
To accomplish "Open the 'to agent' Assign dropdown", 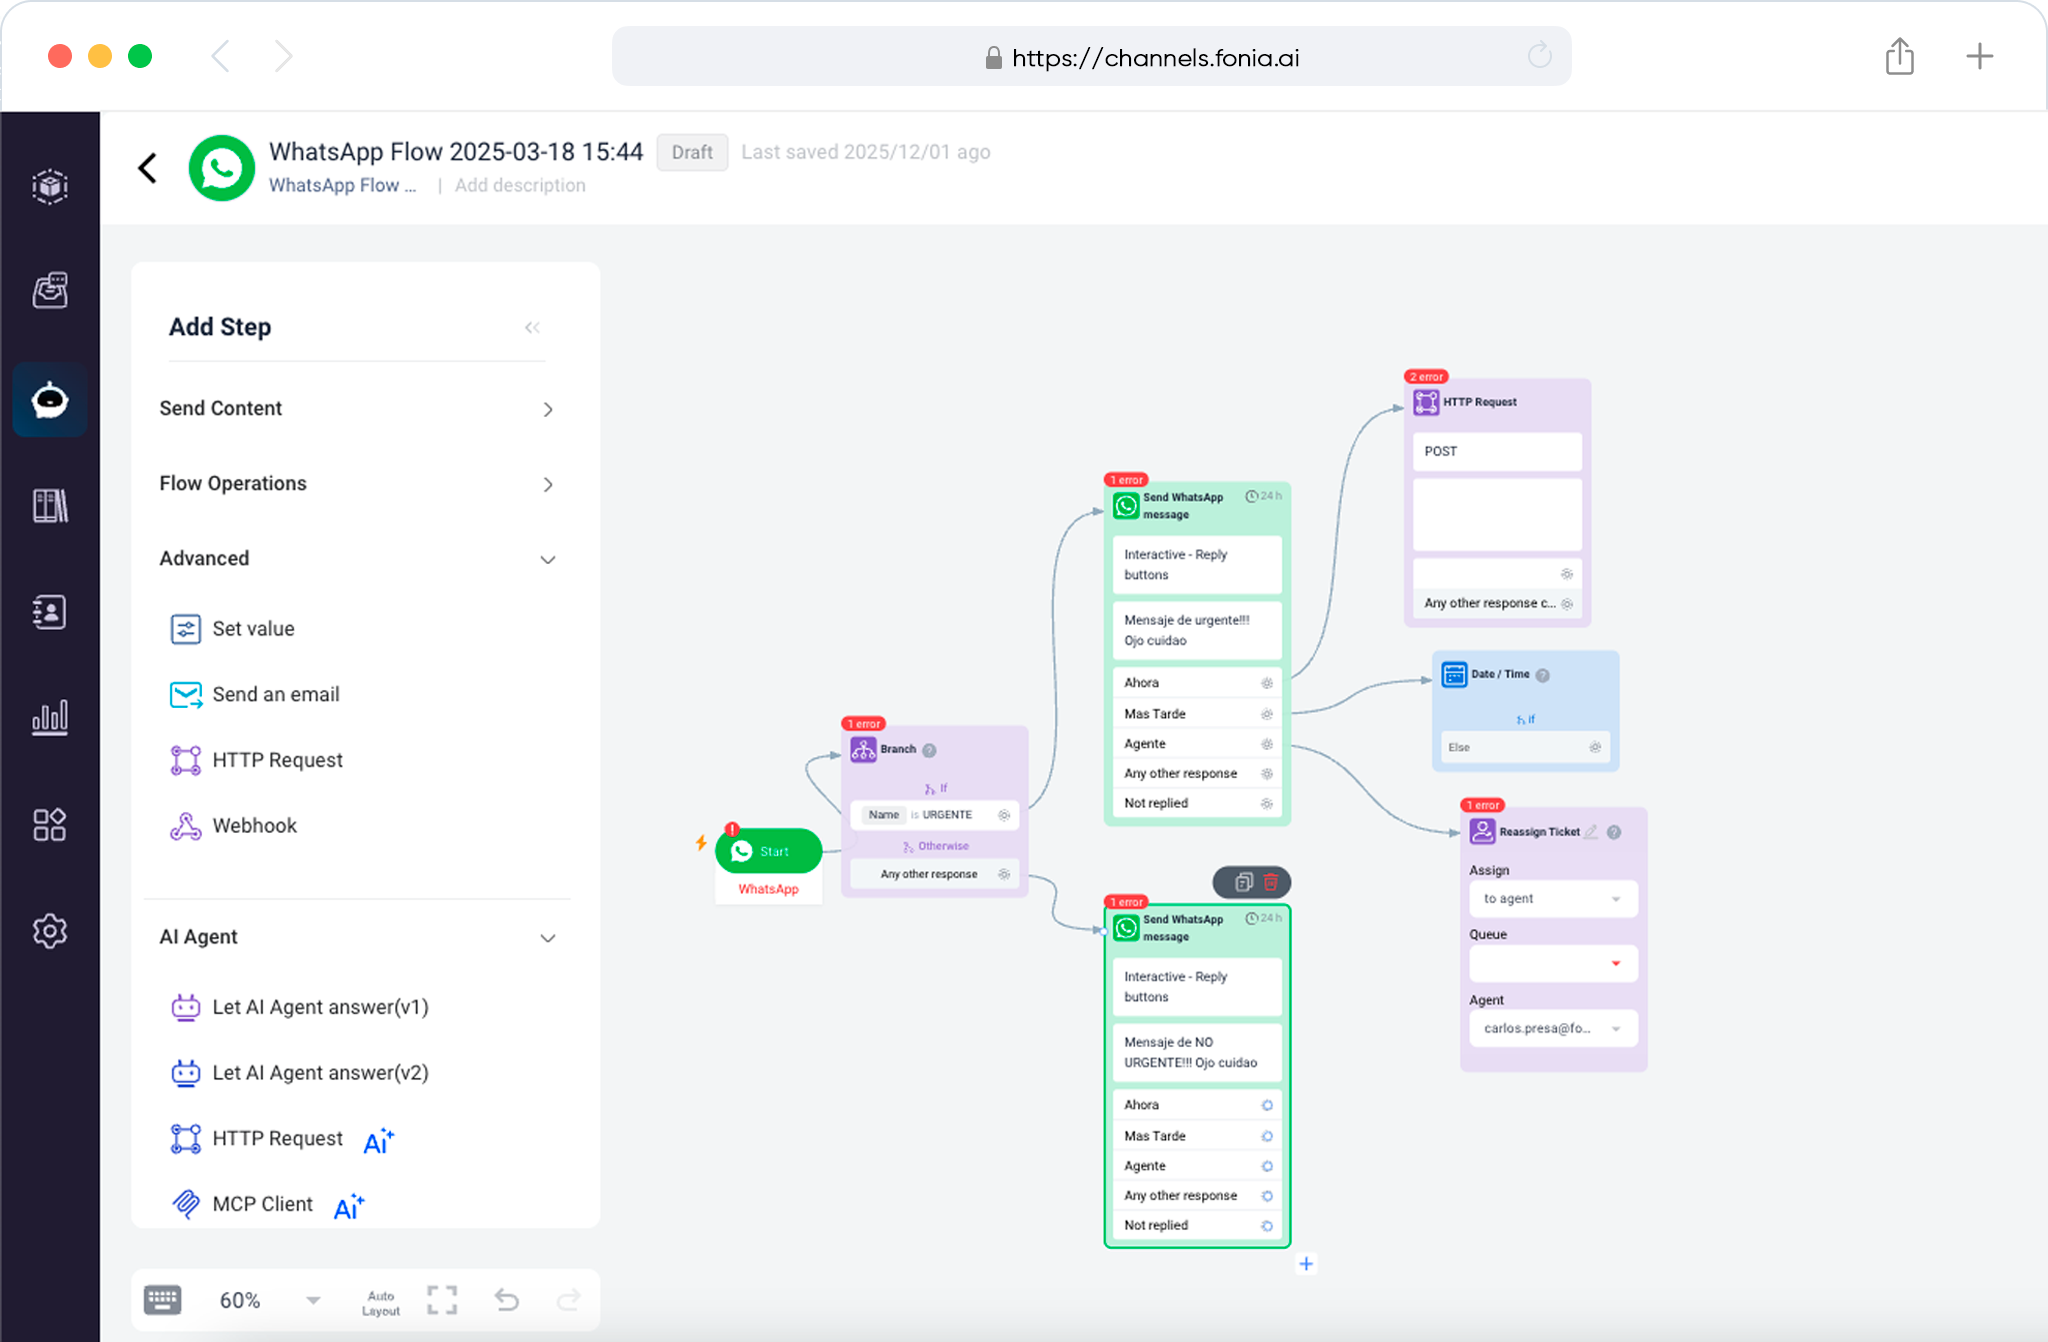I will pyautogui.click(x=1552, y=899).
